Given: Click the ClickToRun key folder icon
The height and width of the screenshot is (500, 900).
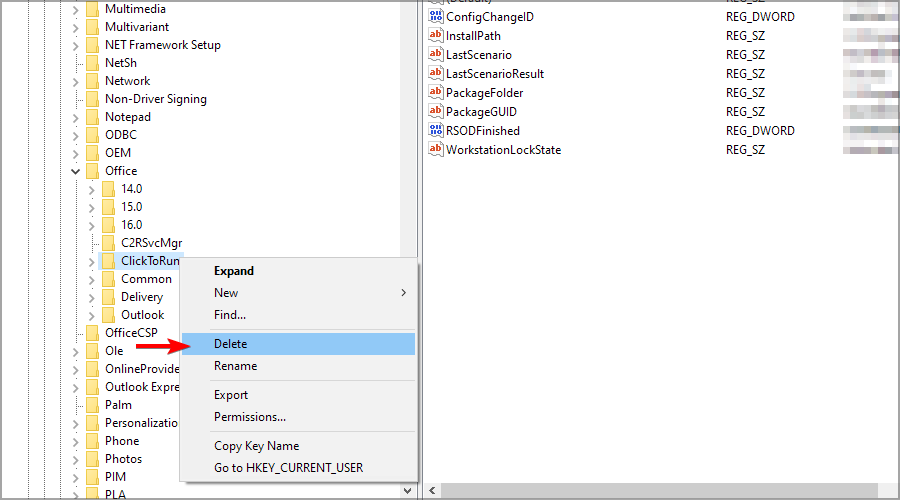Looking at the screenshot, I should pos(108,261).
